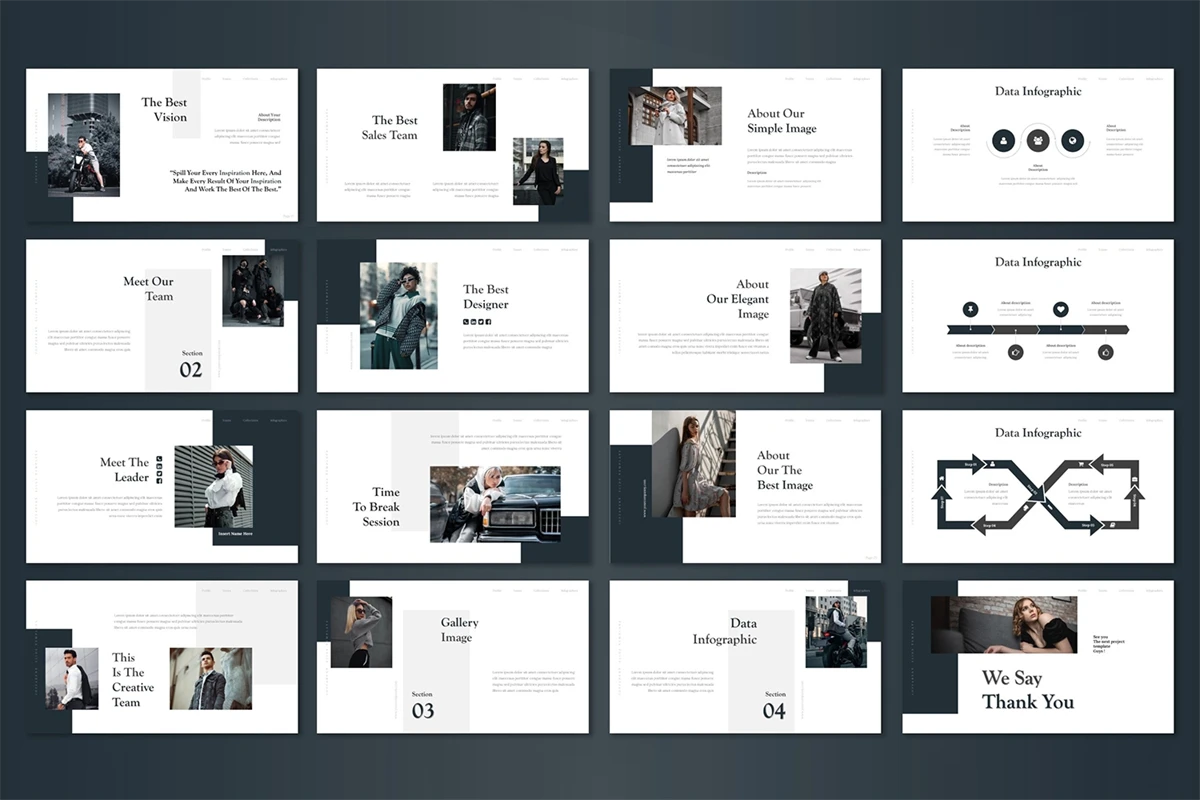Click the Twitter icon under The Best Designer
Image resolution: width=1200 pixels, height=800 pixels.
pos(481,322)
